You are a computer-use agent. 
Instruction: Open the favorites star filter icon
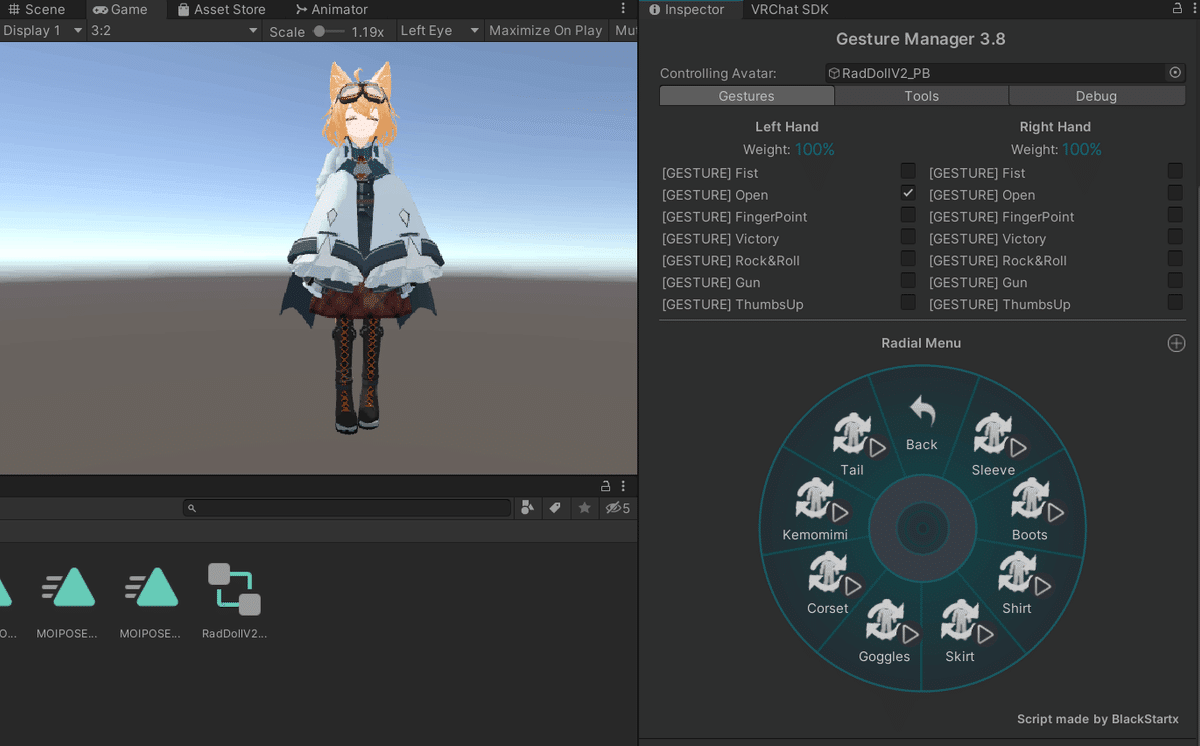[584, 508]
